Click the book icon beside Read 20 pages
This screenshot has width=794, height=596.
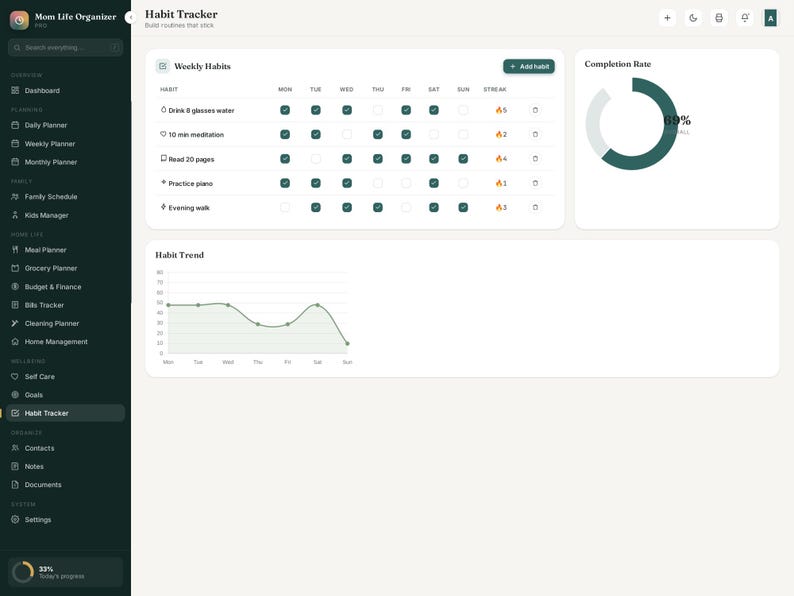click(163, 158)
